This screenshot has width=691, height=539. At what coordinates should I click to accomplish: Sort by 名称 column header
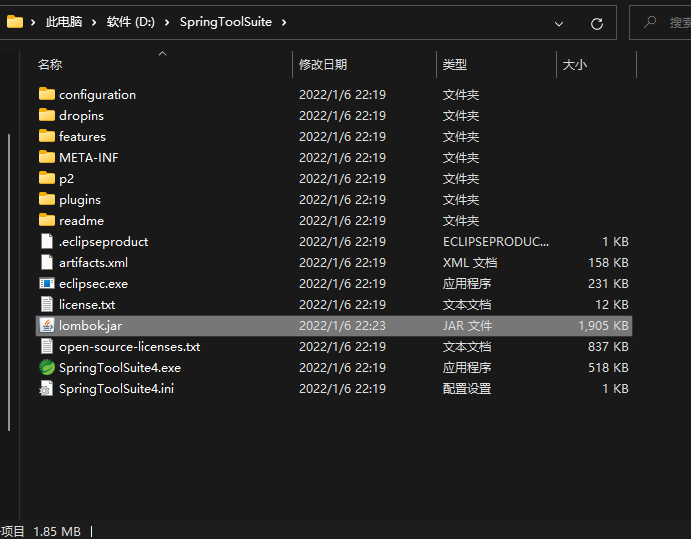[x=50, y=64]
